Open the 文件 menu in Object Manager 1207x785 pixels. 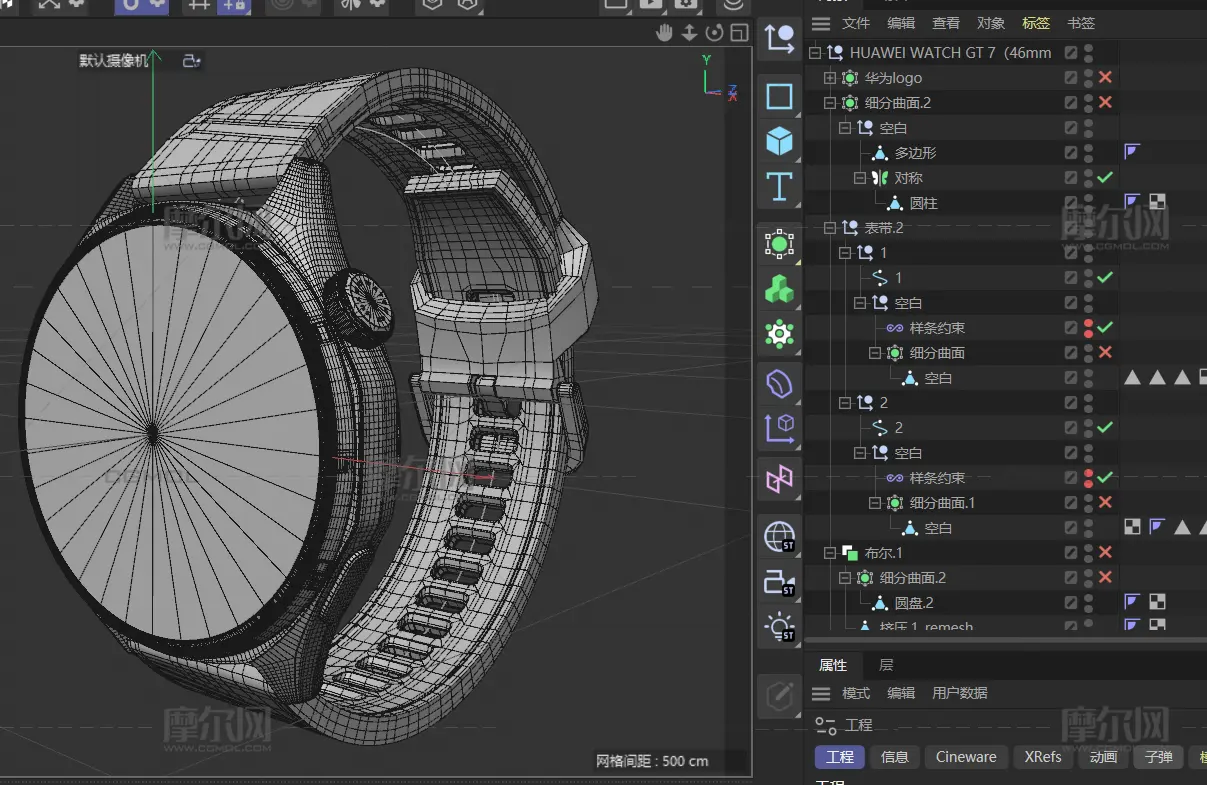point(856,23)
